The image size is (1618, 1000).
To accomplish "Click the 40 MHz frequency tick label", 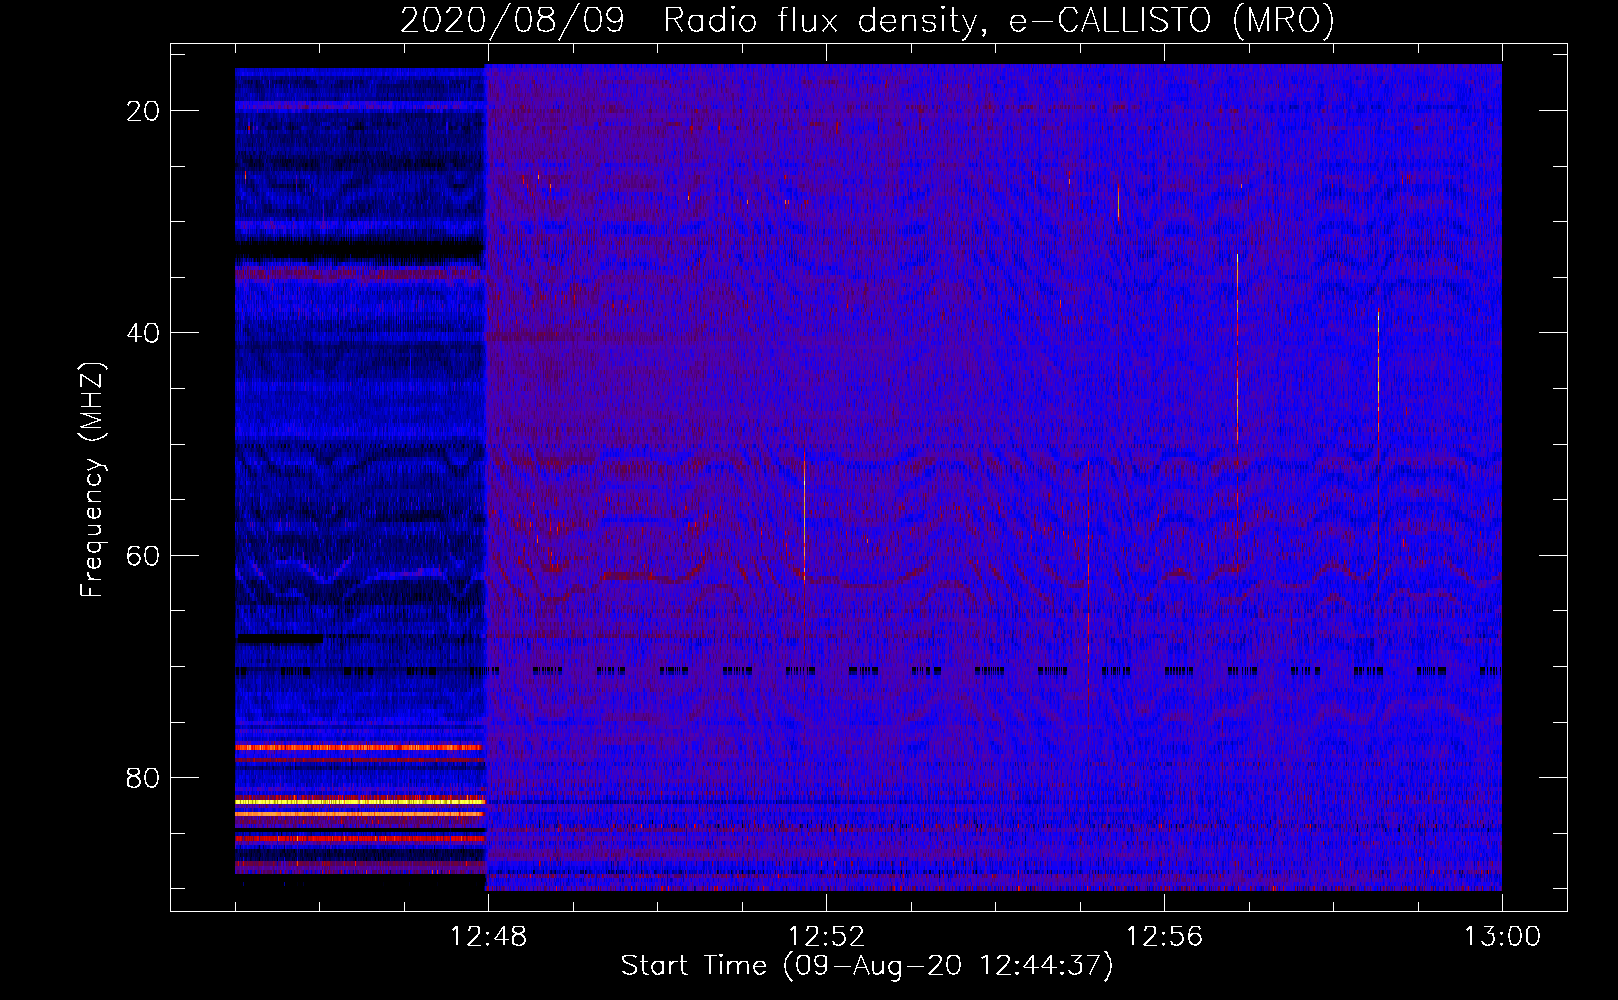I will tap(143, 333).
